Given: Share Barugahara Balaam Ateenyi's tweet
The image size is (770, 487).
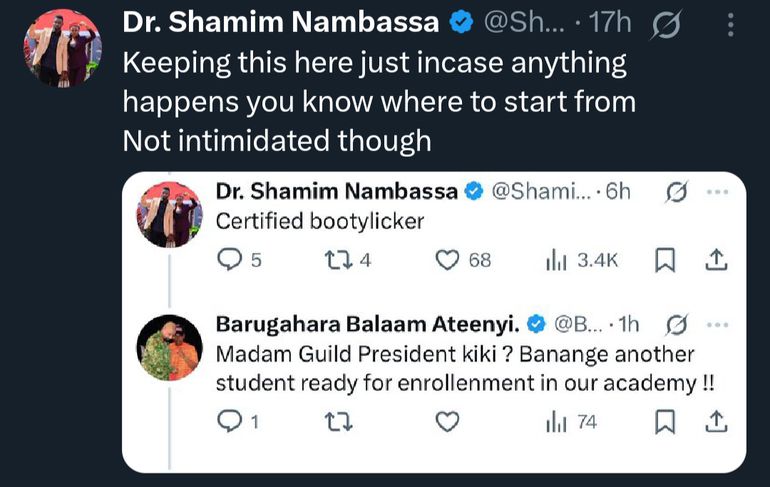Looking at the screenshot, I should tap(715, 423).
